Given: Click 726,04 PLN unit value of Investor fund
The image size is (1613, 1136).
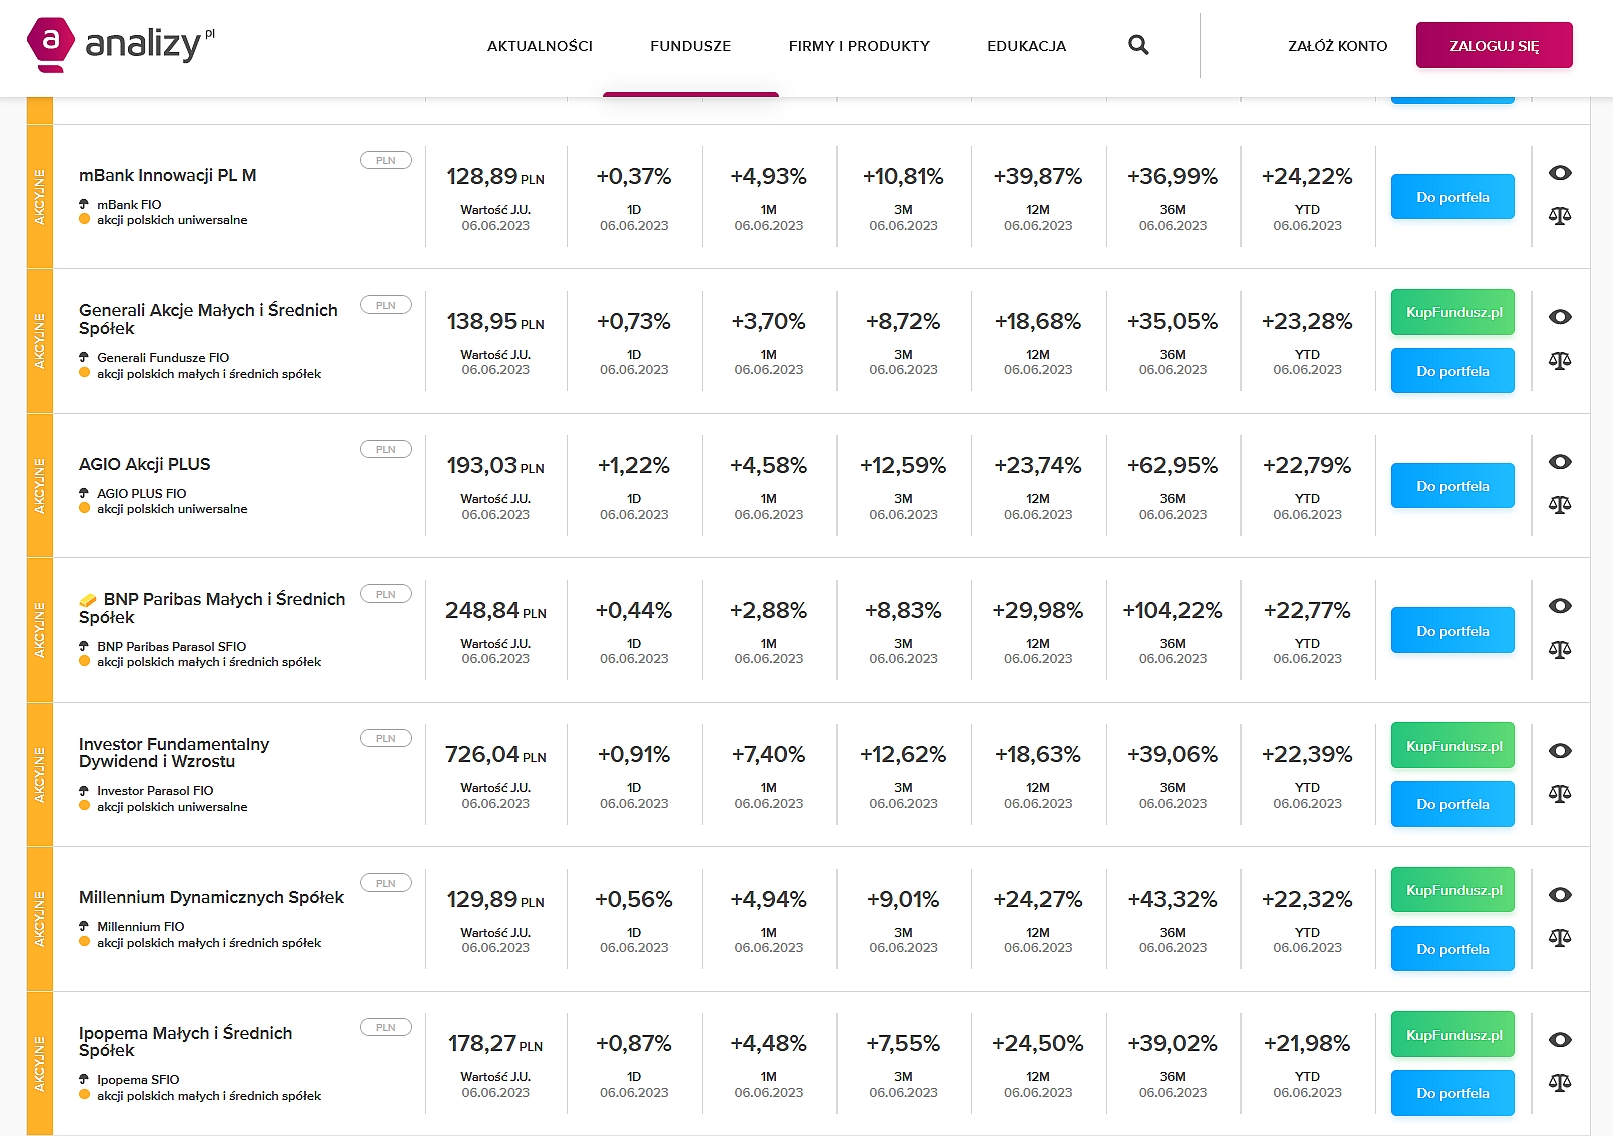Looking at the screenshot, I should click(x=496, y=755).
